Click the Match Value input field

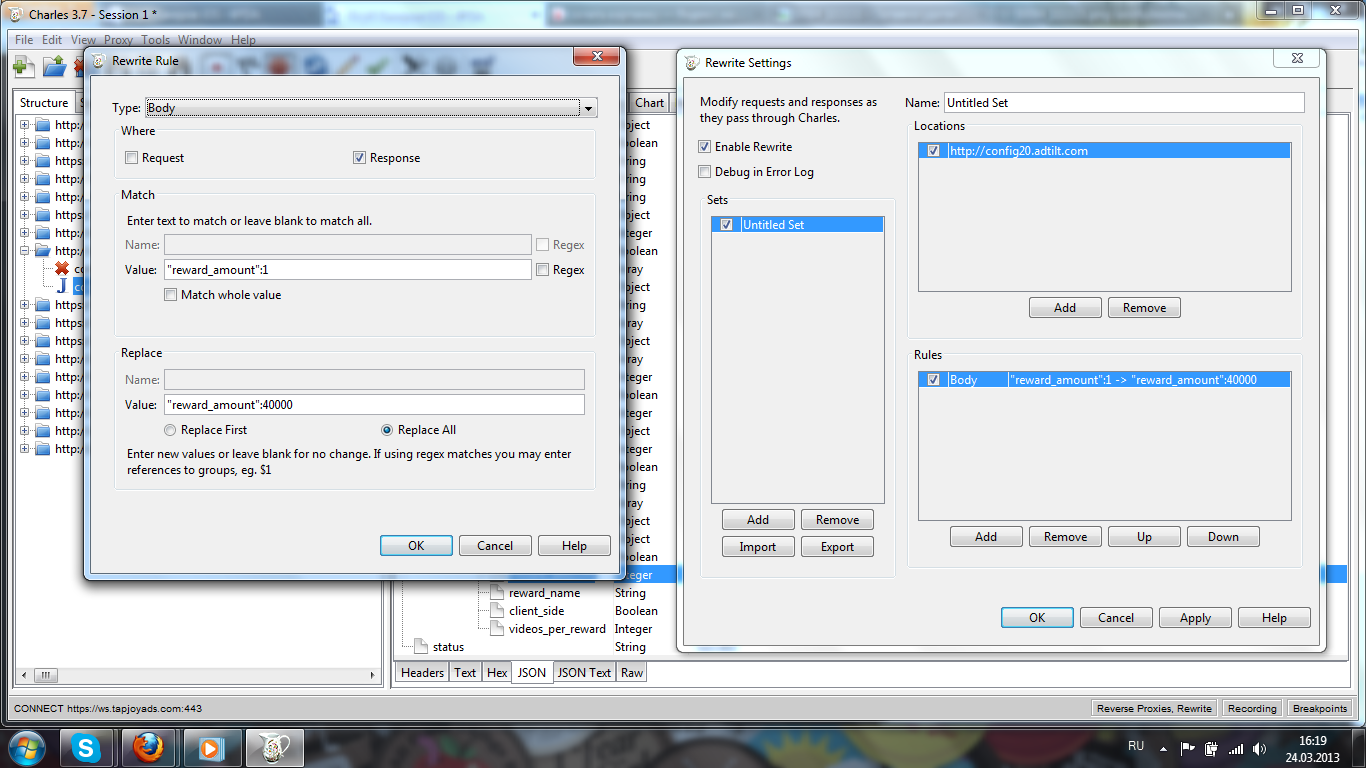click(x=348, y=270)
